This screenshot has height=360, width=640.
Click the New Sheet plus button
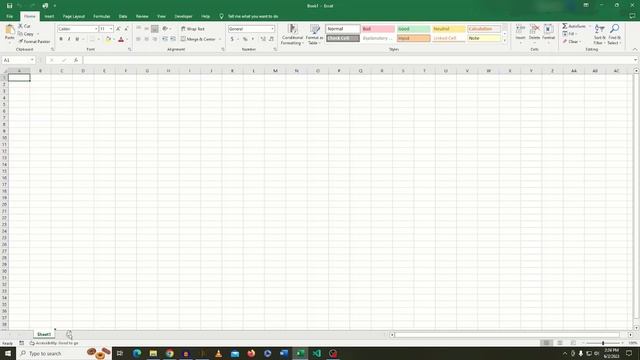[69, 334]
